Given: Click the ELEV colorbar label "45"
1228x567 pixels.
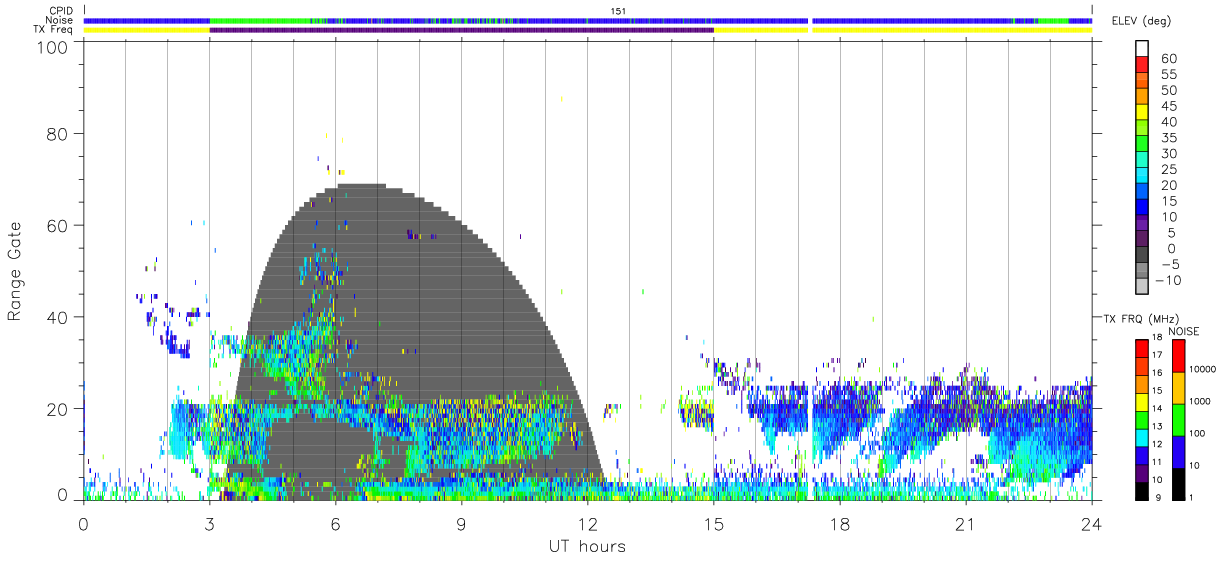Looking at the screenshot, I should coord(1169,106).
